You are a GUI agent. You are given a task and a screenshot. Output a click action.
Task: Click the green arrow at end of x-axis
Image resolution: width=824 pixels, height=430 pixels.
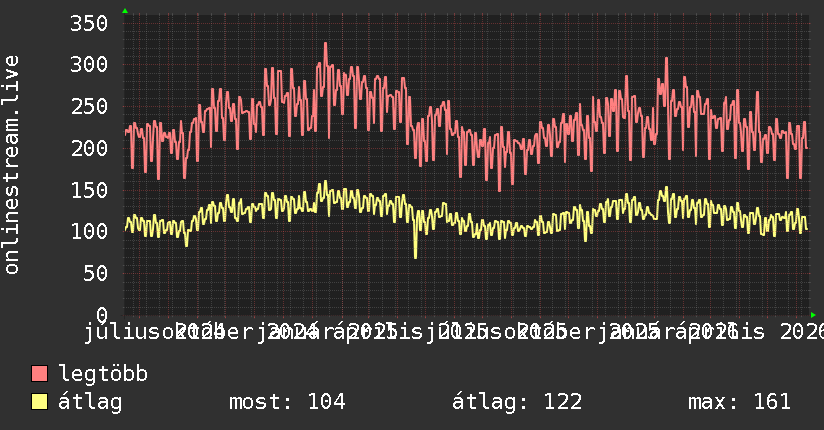(813, 315)
